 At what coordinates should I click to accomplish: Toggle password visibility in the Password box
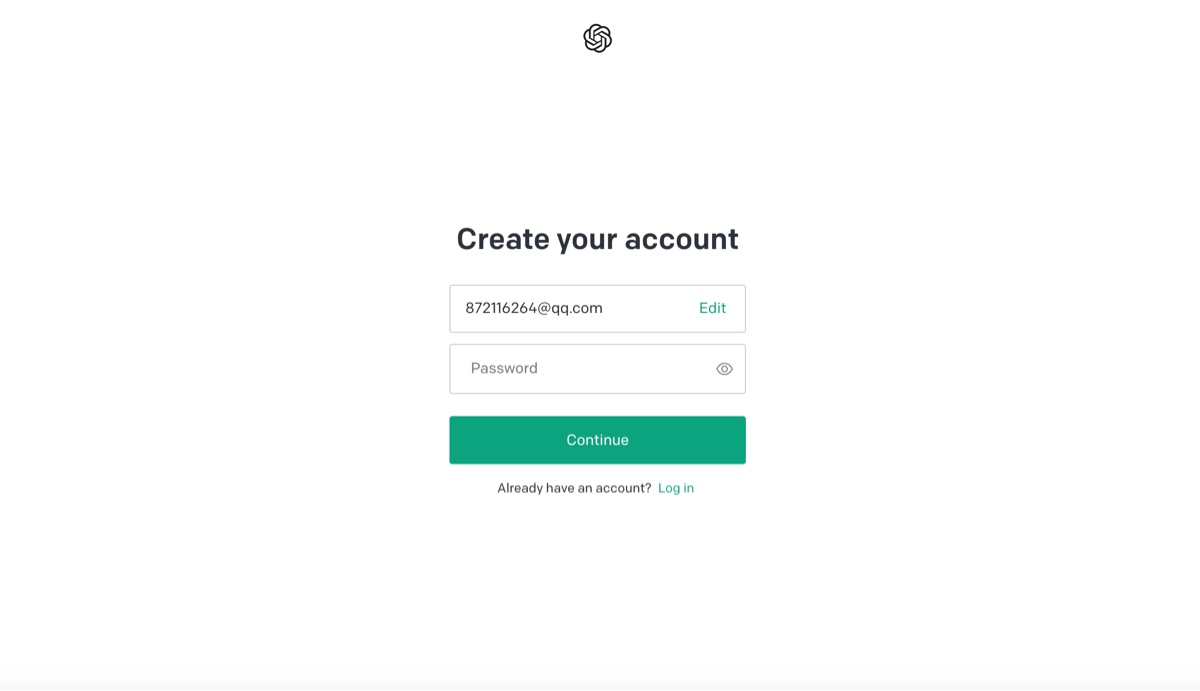tap(724, 369)
